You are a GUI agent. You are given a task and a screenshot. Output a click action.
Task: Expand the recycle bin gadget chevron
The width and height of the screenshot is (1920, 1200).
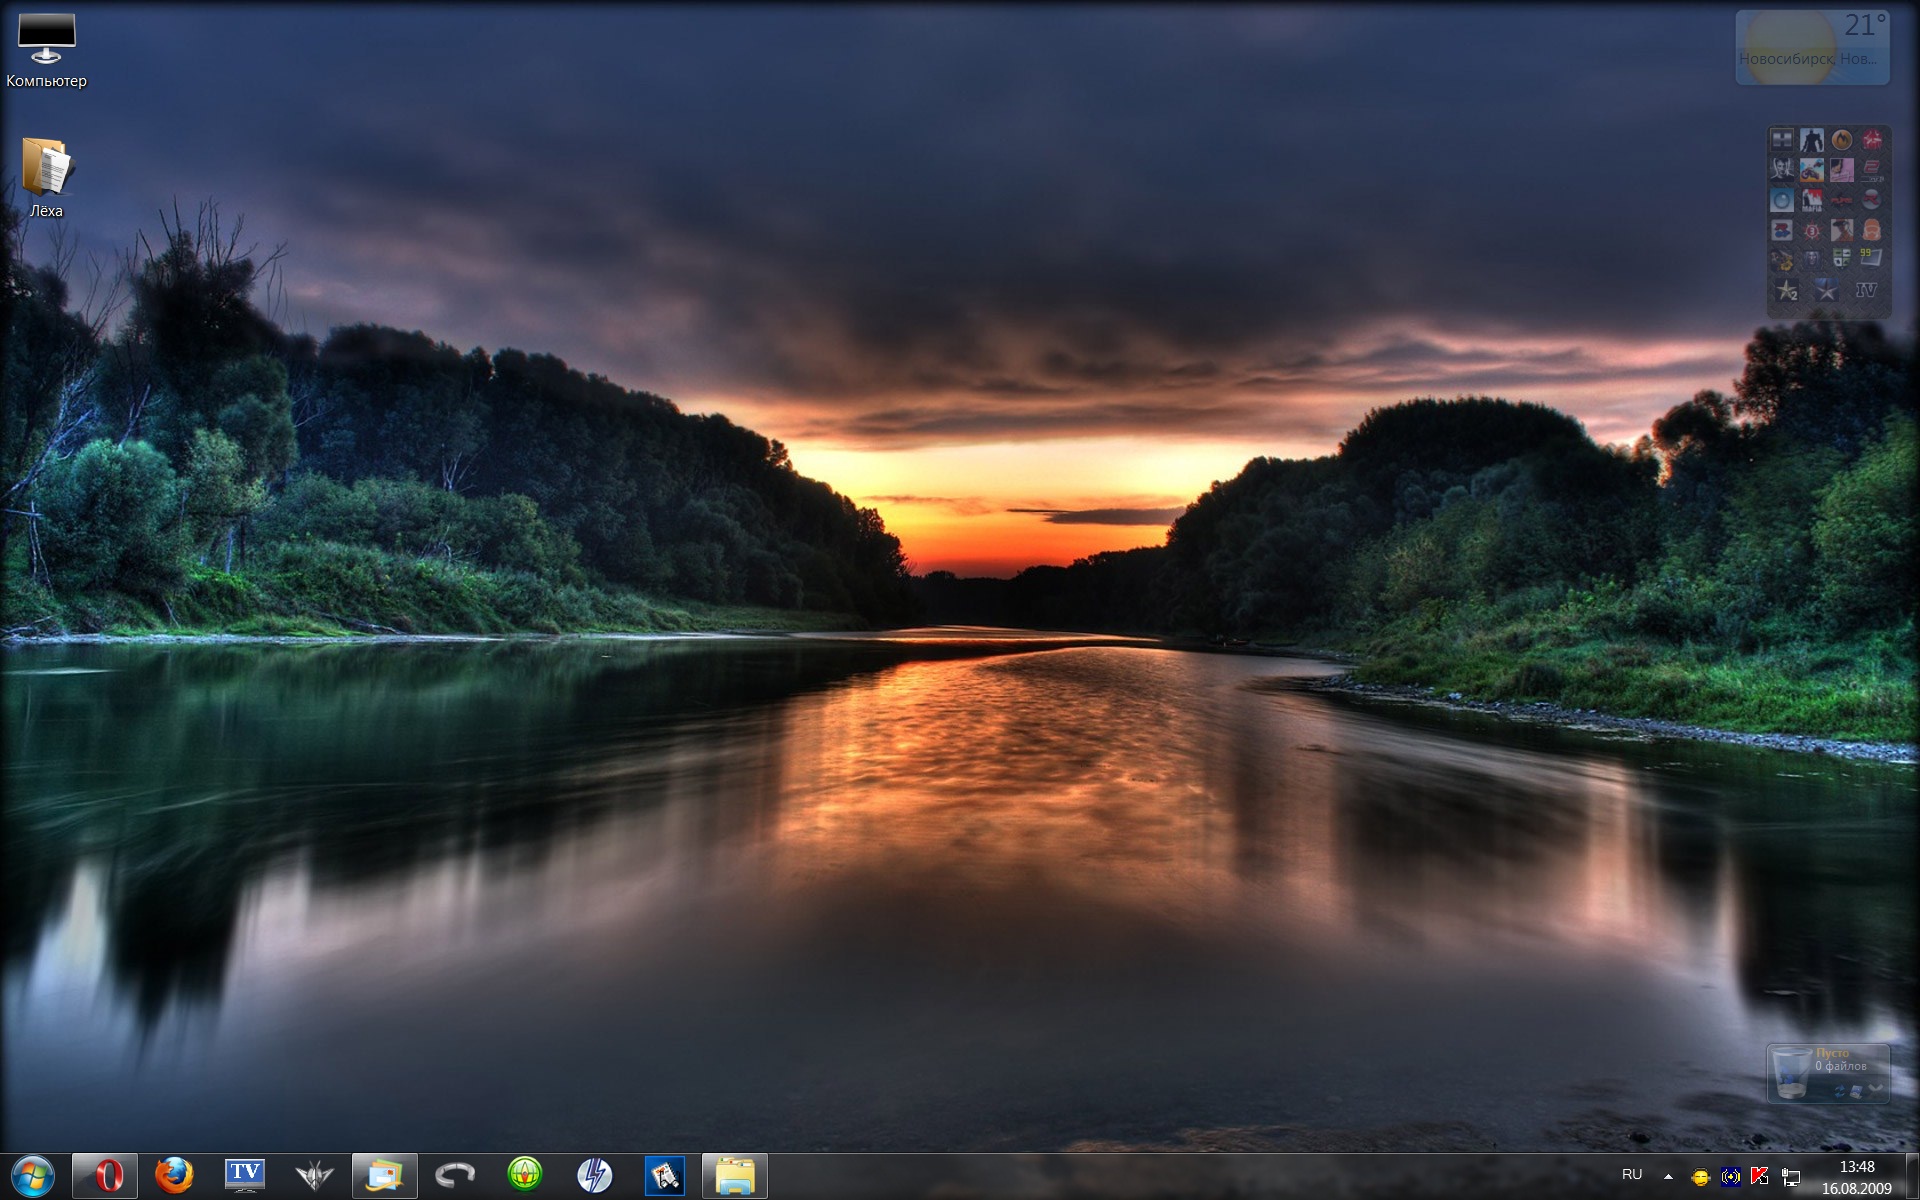coord(1875,1088)
